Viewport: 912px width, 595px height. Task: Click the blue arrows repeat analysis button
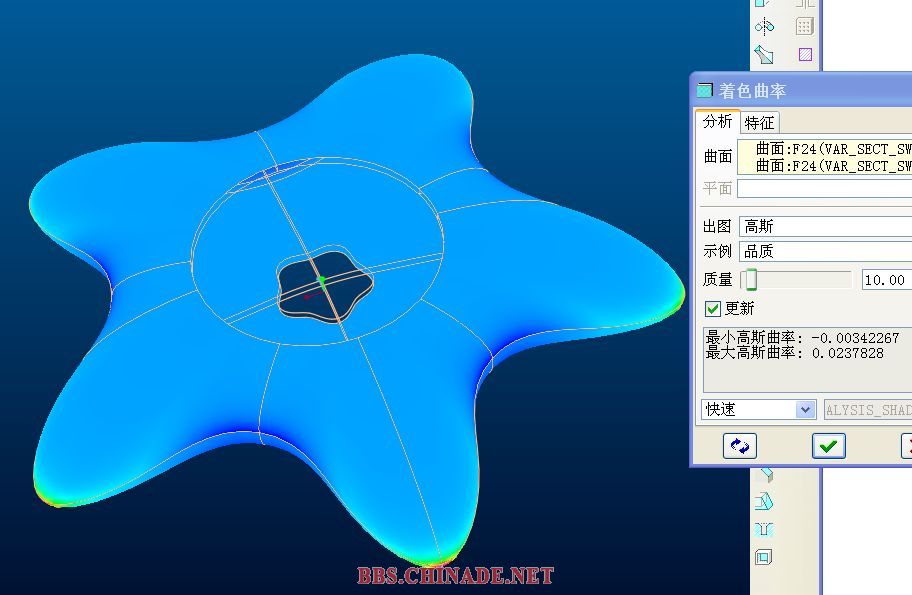click(740, 446)
